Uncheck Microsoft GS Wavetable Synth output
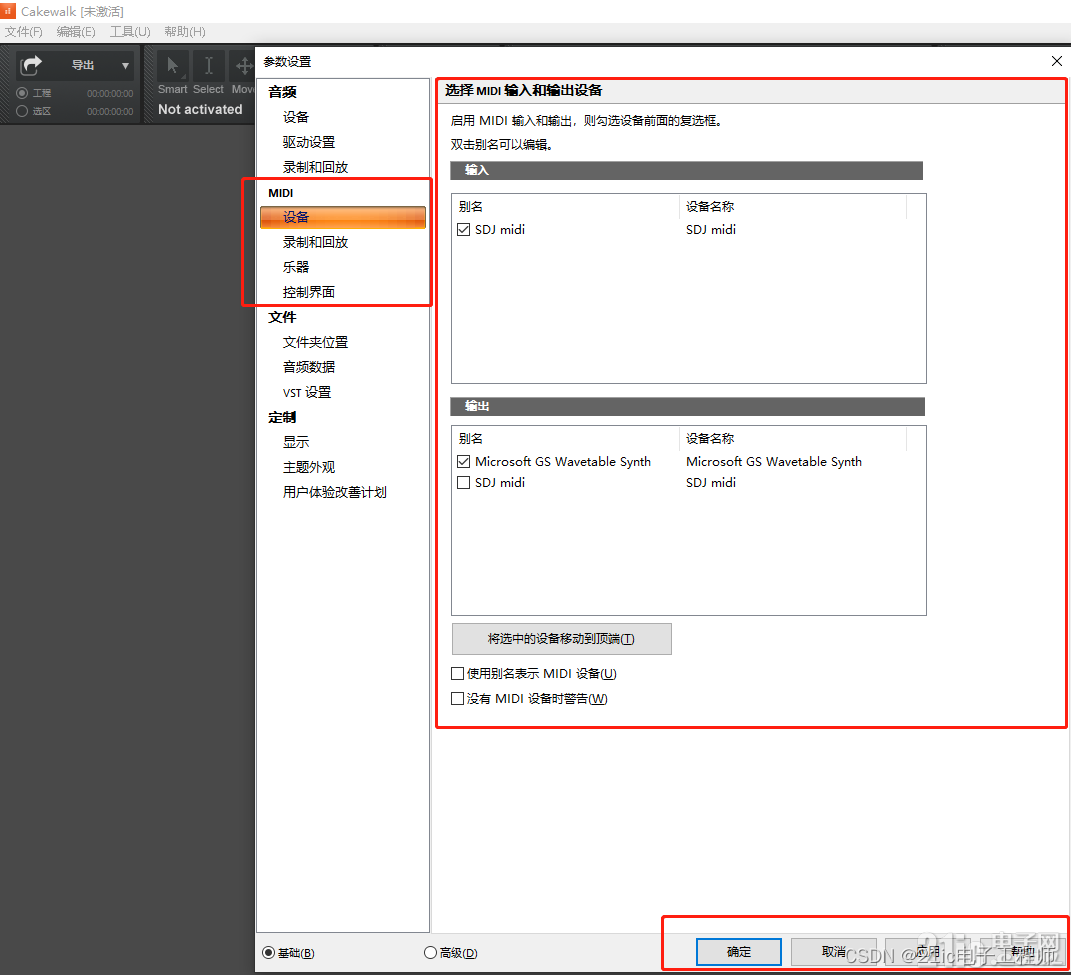 [x=464, y=462]
